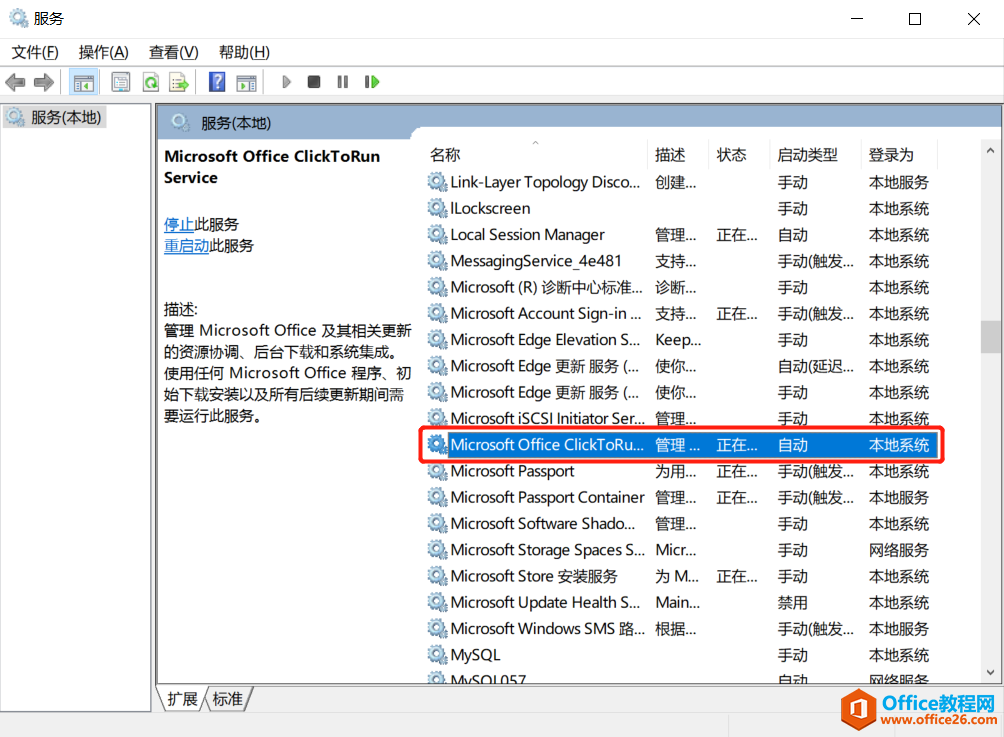Image resolution: width=1004 pixels, height=737 pixels.
Task: Select Microsoft iSCSI Initiator Service row
Action: [680, 419]
